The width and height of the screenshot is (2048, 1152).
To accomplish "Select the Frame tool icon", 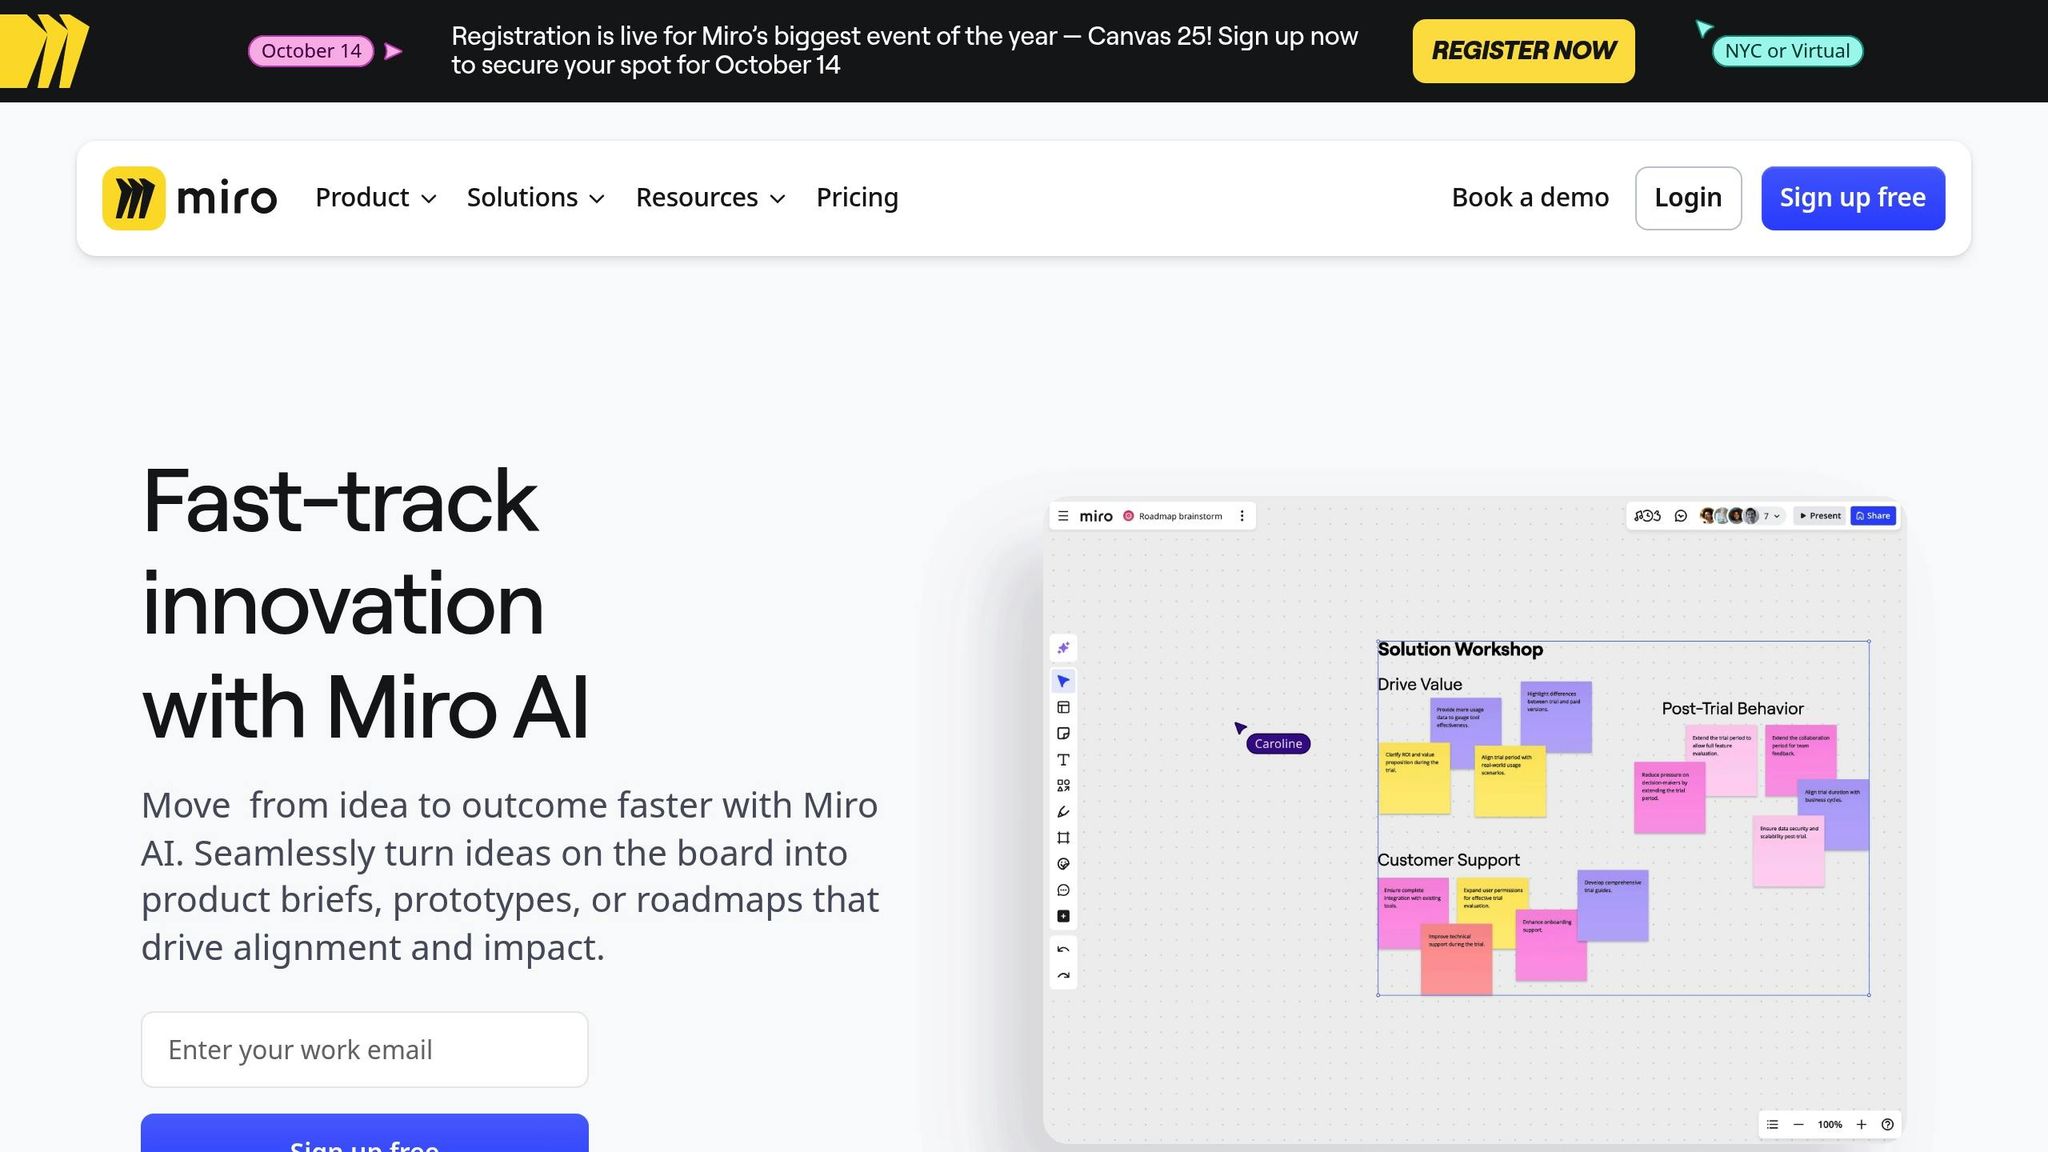I will pyautogui.click(x=1063, y=838).
